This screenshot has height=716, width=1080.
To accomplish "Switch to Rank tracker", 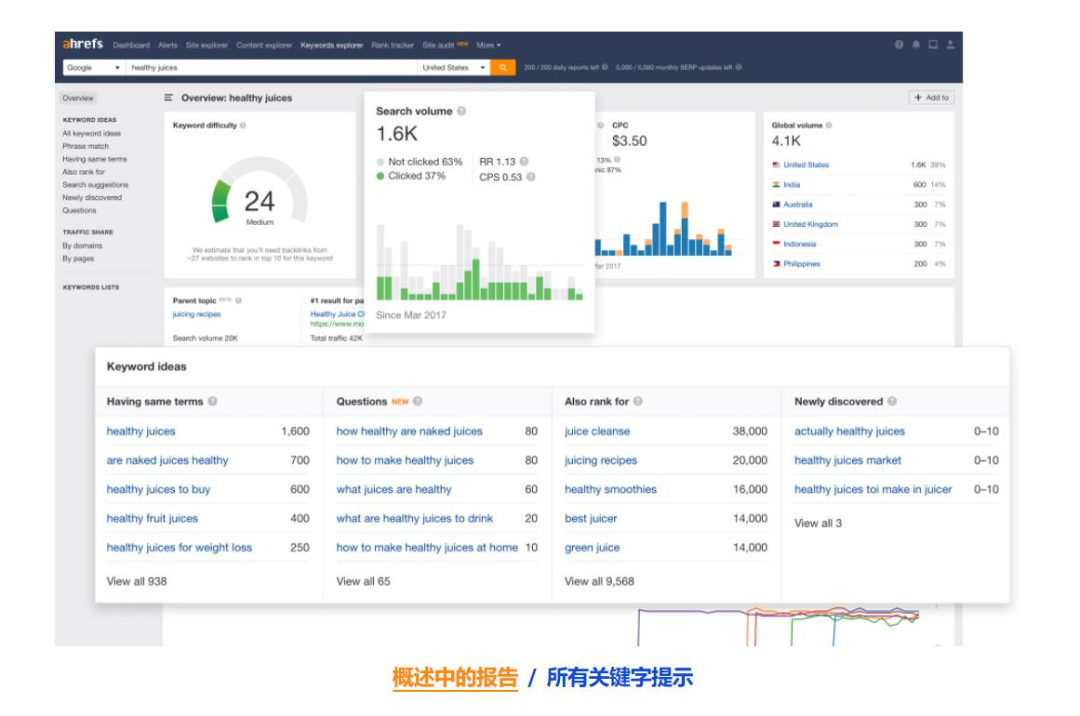I will click(x=392, y=45).
